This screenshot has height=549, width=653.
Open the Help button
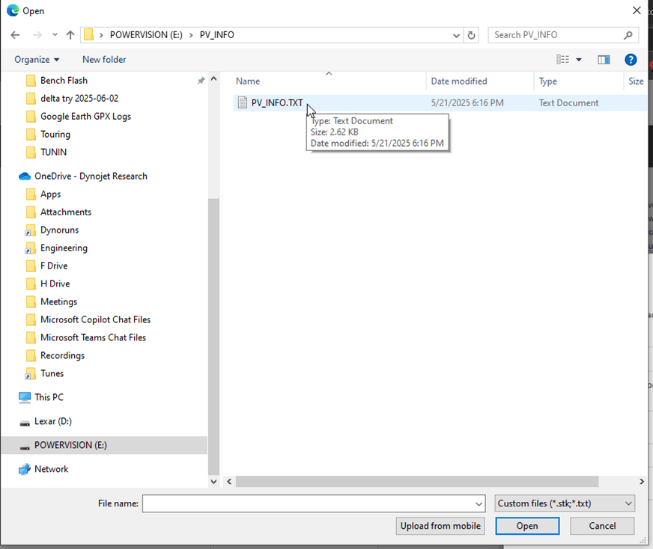630,60
